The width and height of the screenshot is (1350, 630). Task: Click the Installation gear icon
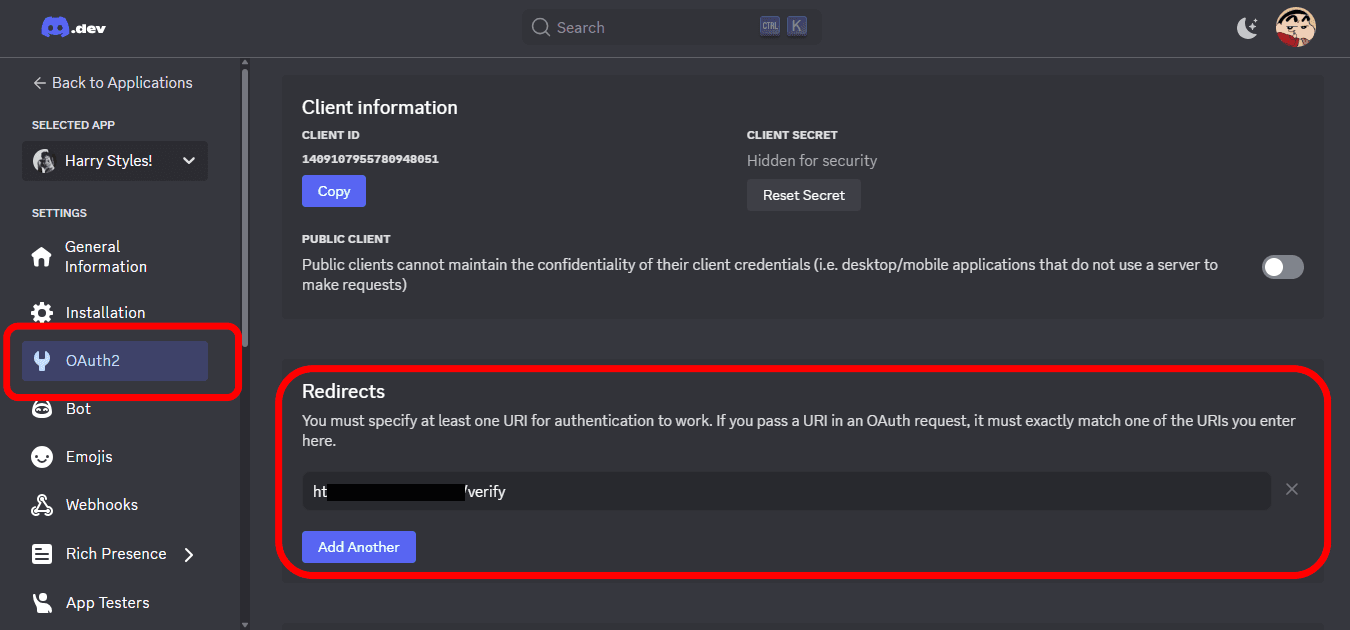42,313
